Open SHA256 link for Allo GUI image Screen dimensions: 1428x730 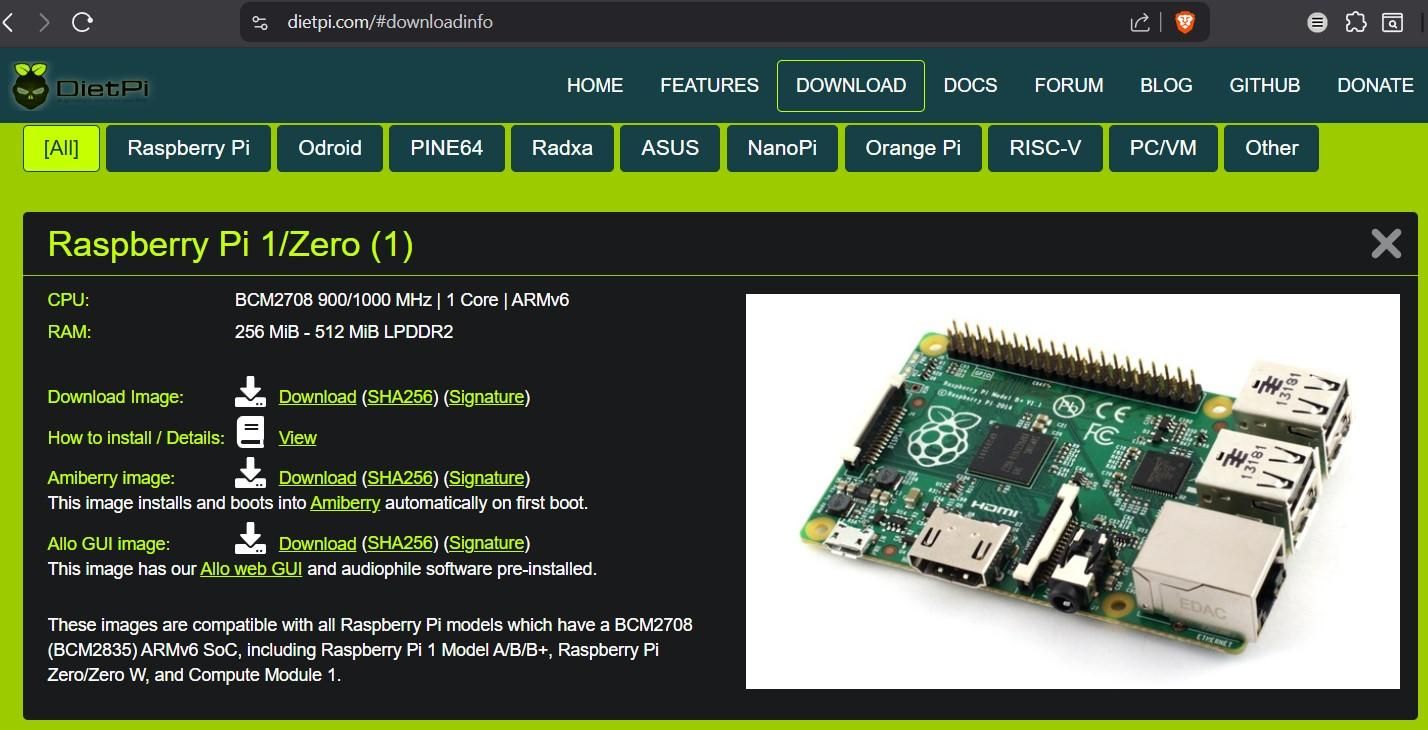coord(400,543)
